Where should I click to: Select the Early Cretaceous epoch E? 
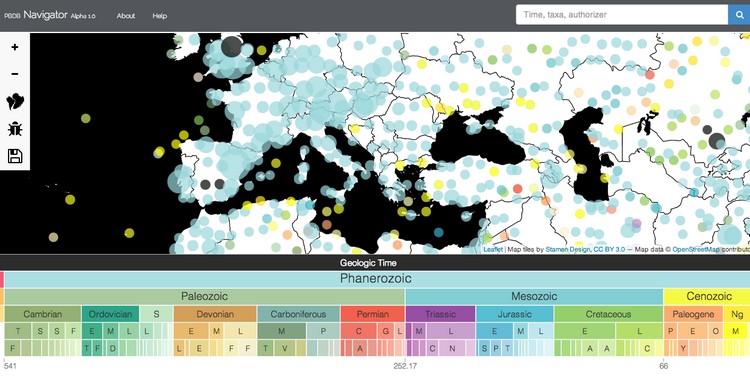coord(585,331)
